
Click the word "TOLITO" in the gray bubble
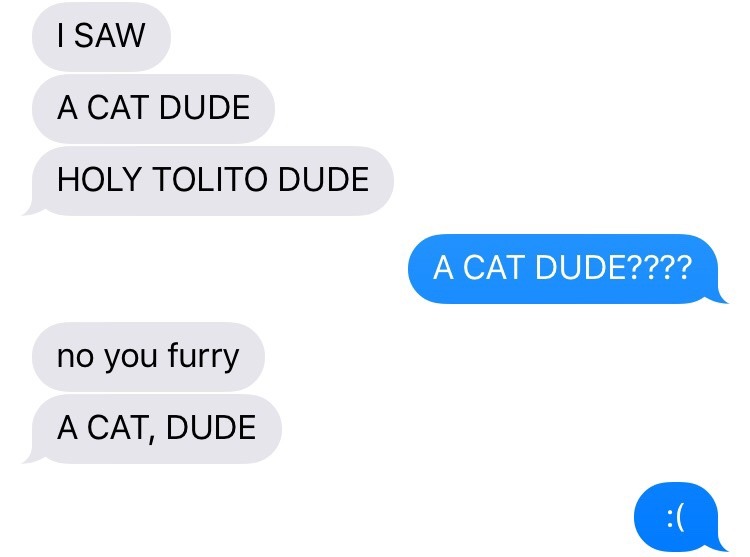pyautogui.click(x=210, y=180)
